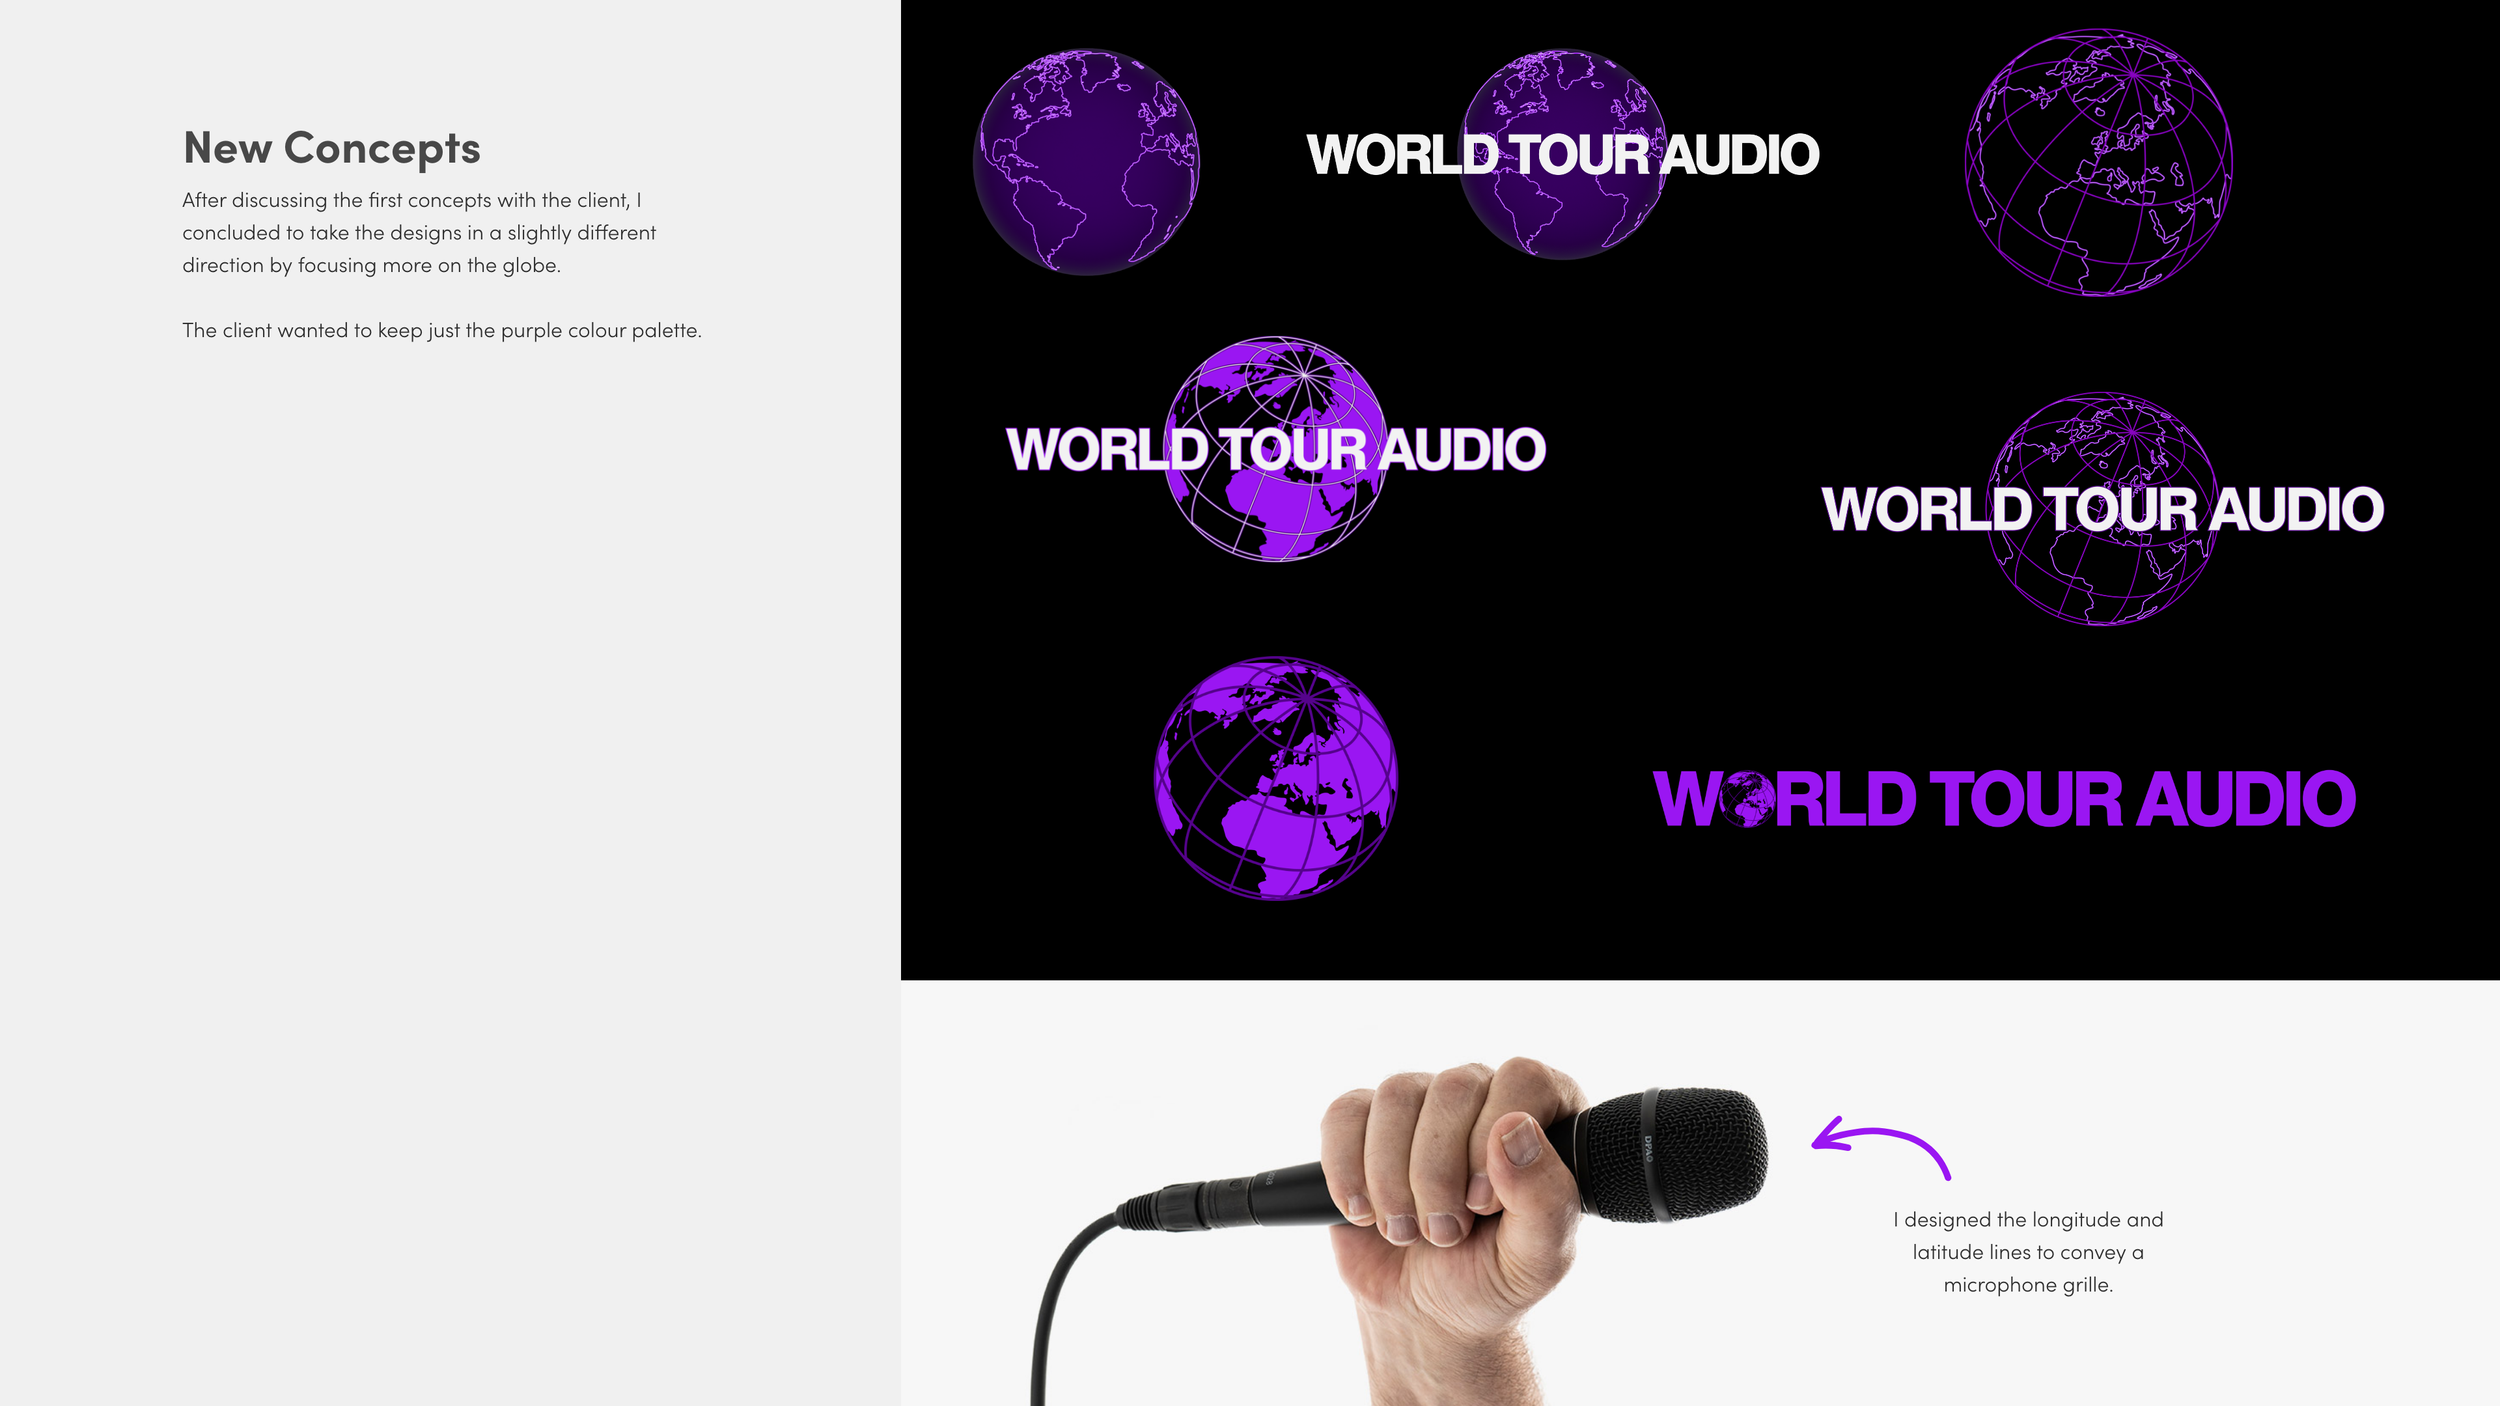Click the WORLD TOUR AUDIO logo over filled purple grid globe
The height and width of the screenshot is (1406, 2500).
coord(1276,449)
